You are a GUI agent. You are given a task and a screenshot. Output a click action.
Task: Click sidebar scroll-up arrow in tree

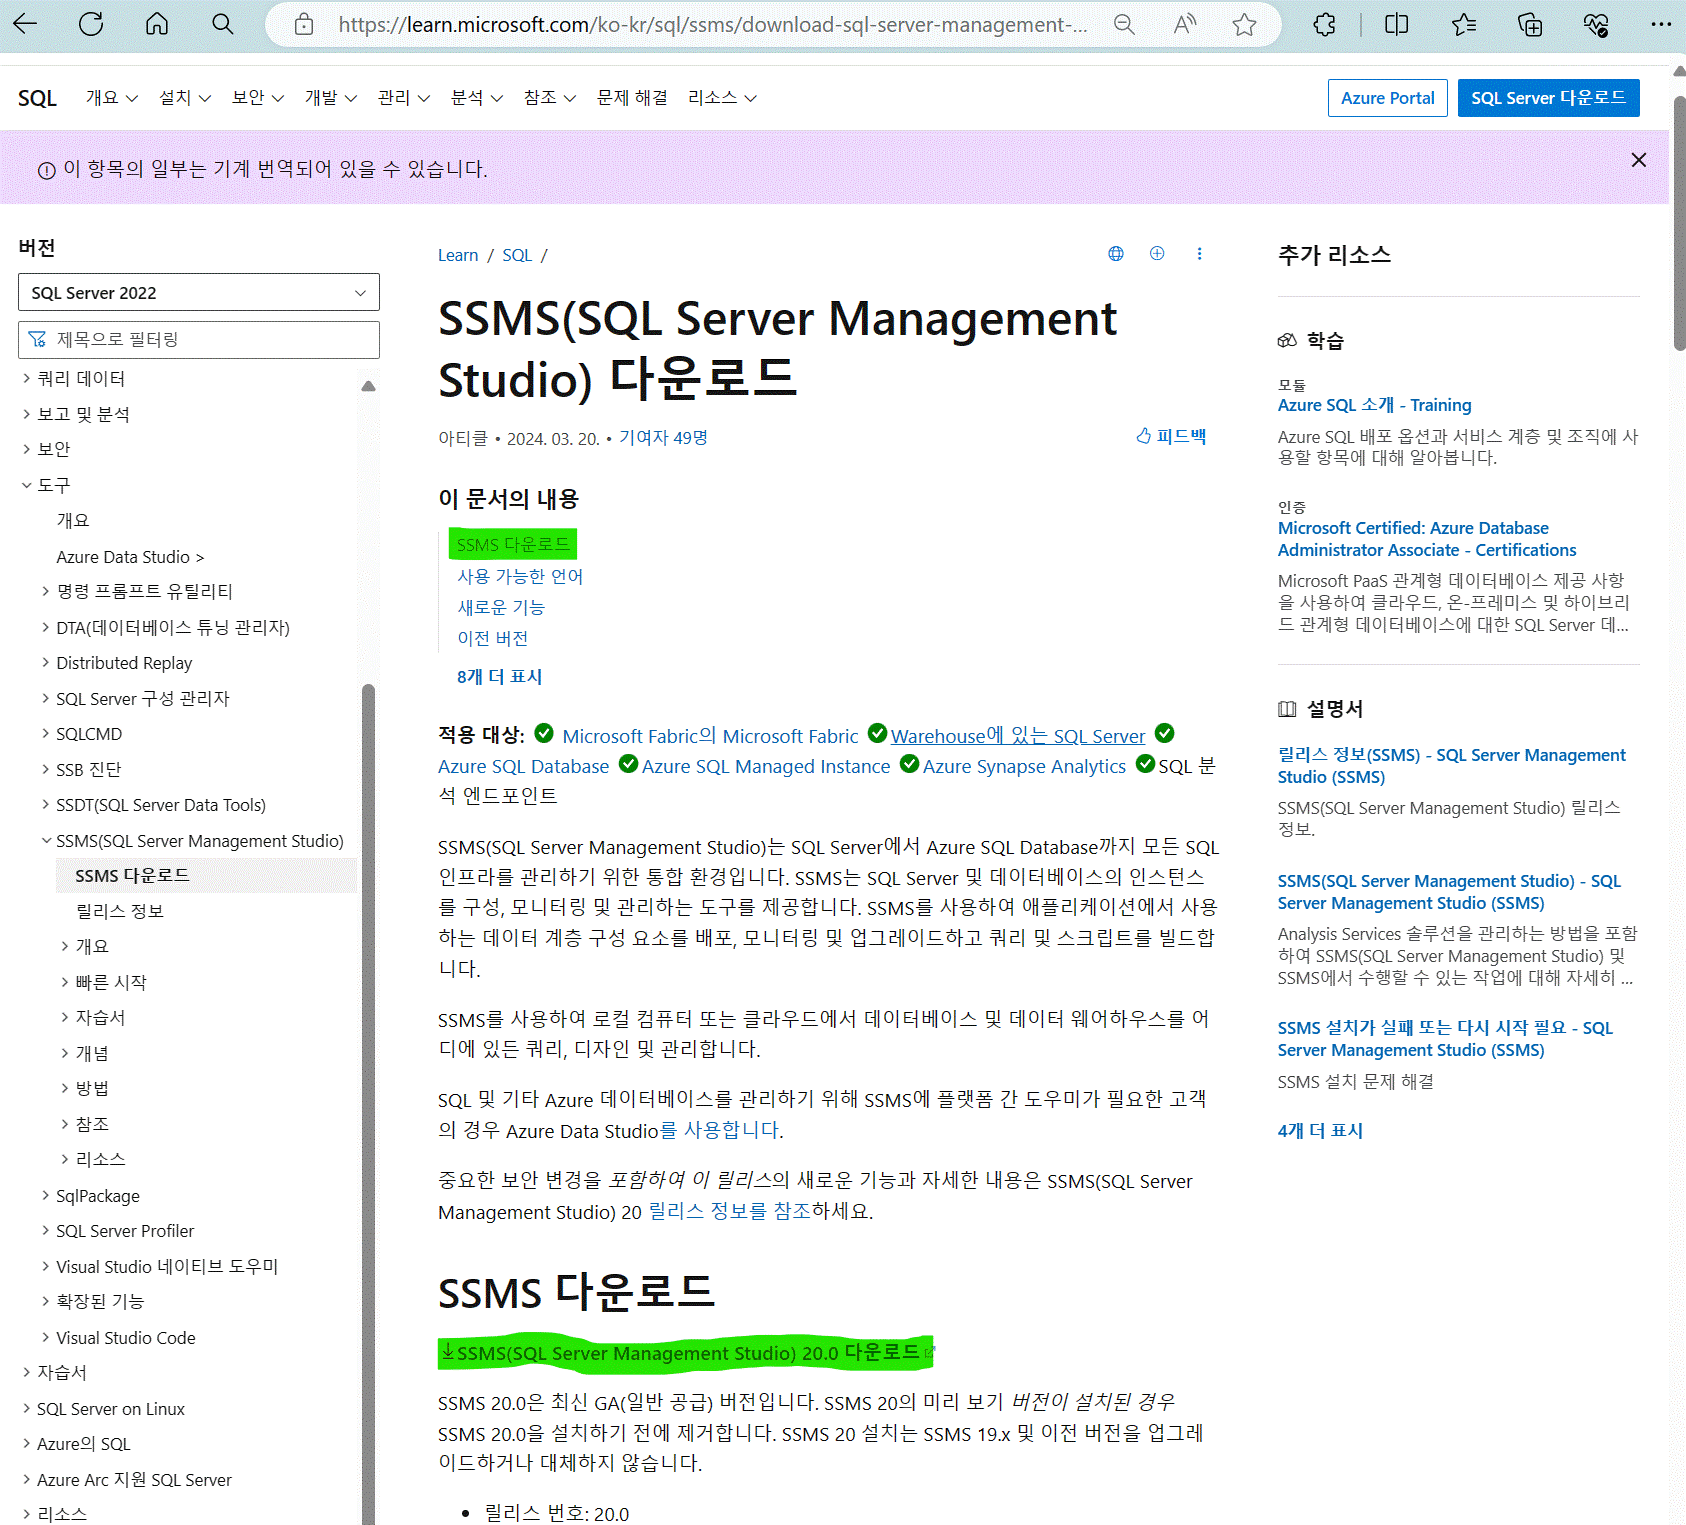(x=368, y=386)
